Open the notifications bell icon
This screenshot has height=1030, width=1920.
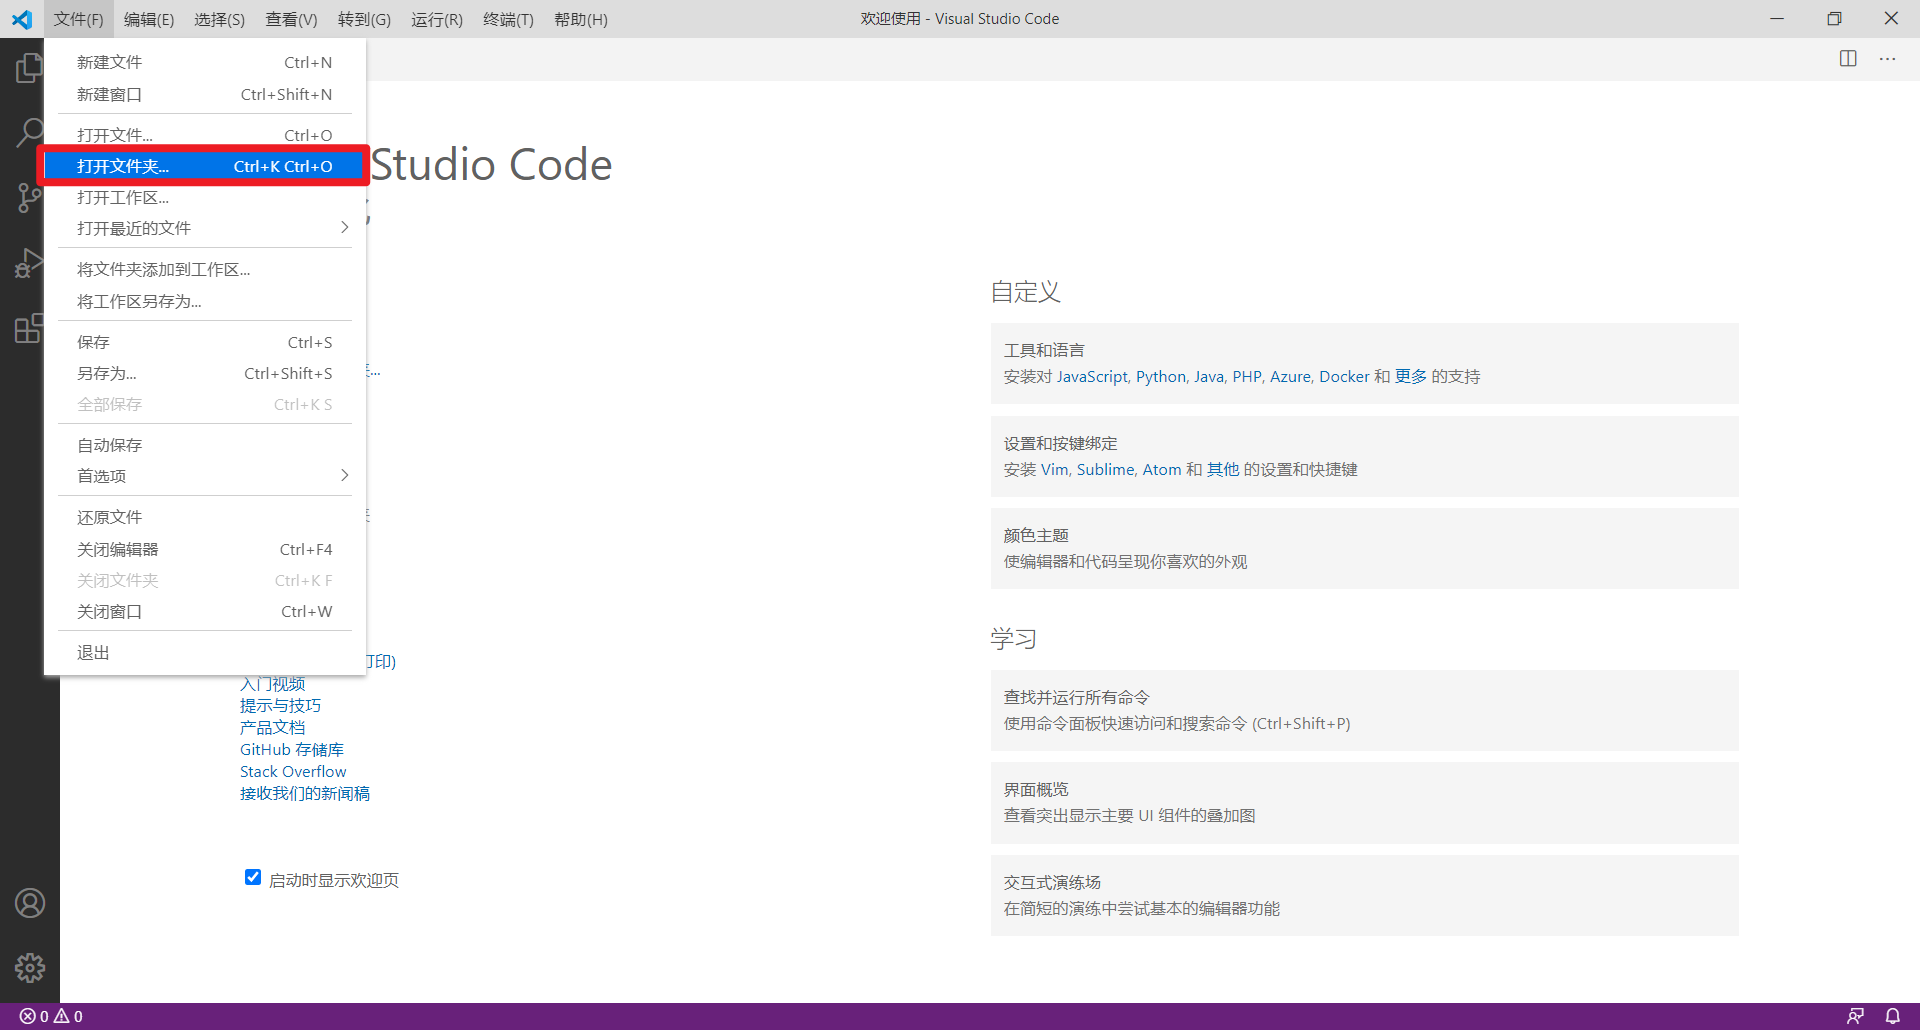click(1892, 1016)
